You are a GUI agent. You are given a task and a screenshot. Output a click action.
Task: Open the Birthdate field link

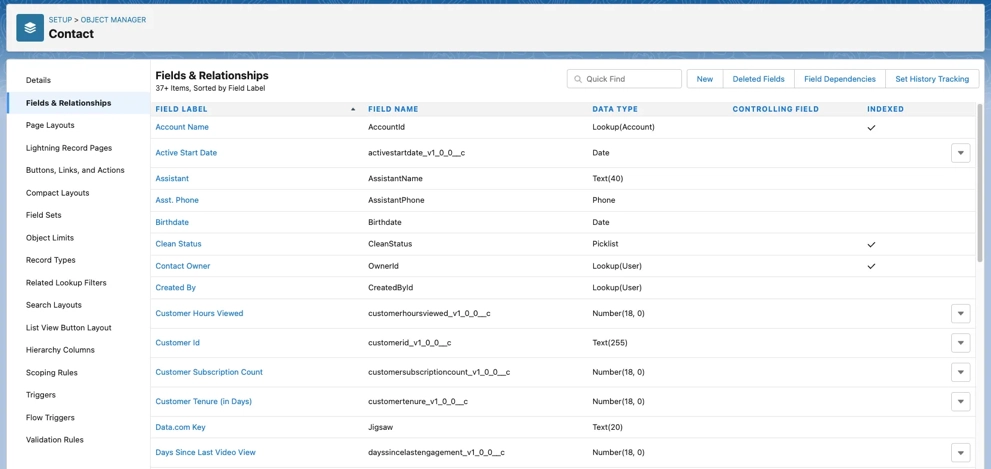(172, 222)
